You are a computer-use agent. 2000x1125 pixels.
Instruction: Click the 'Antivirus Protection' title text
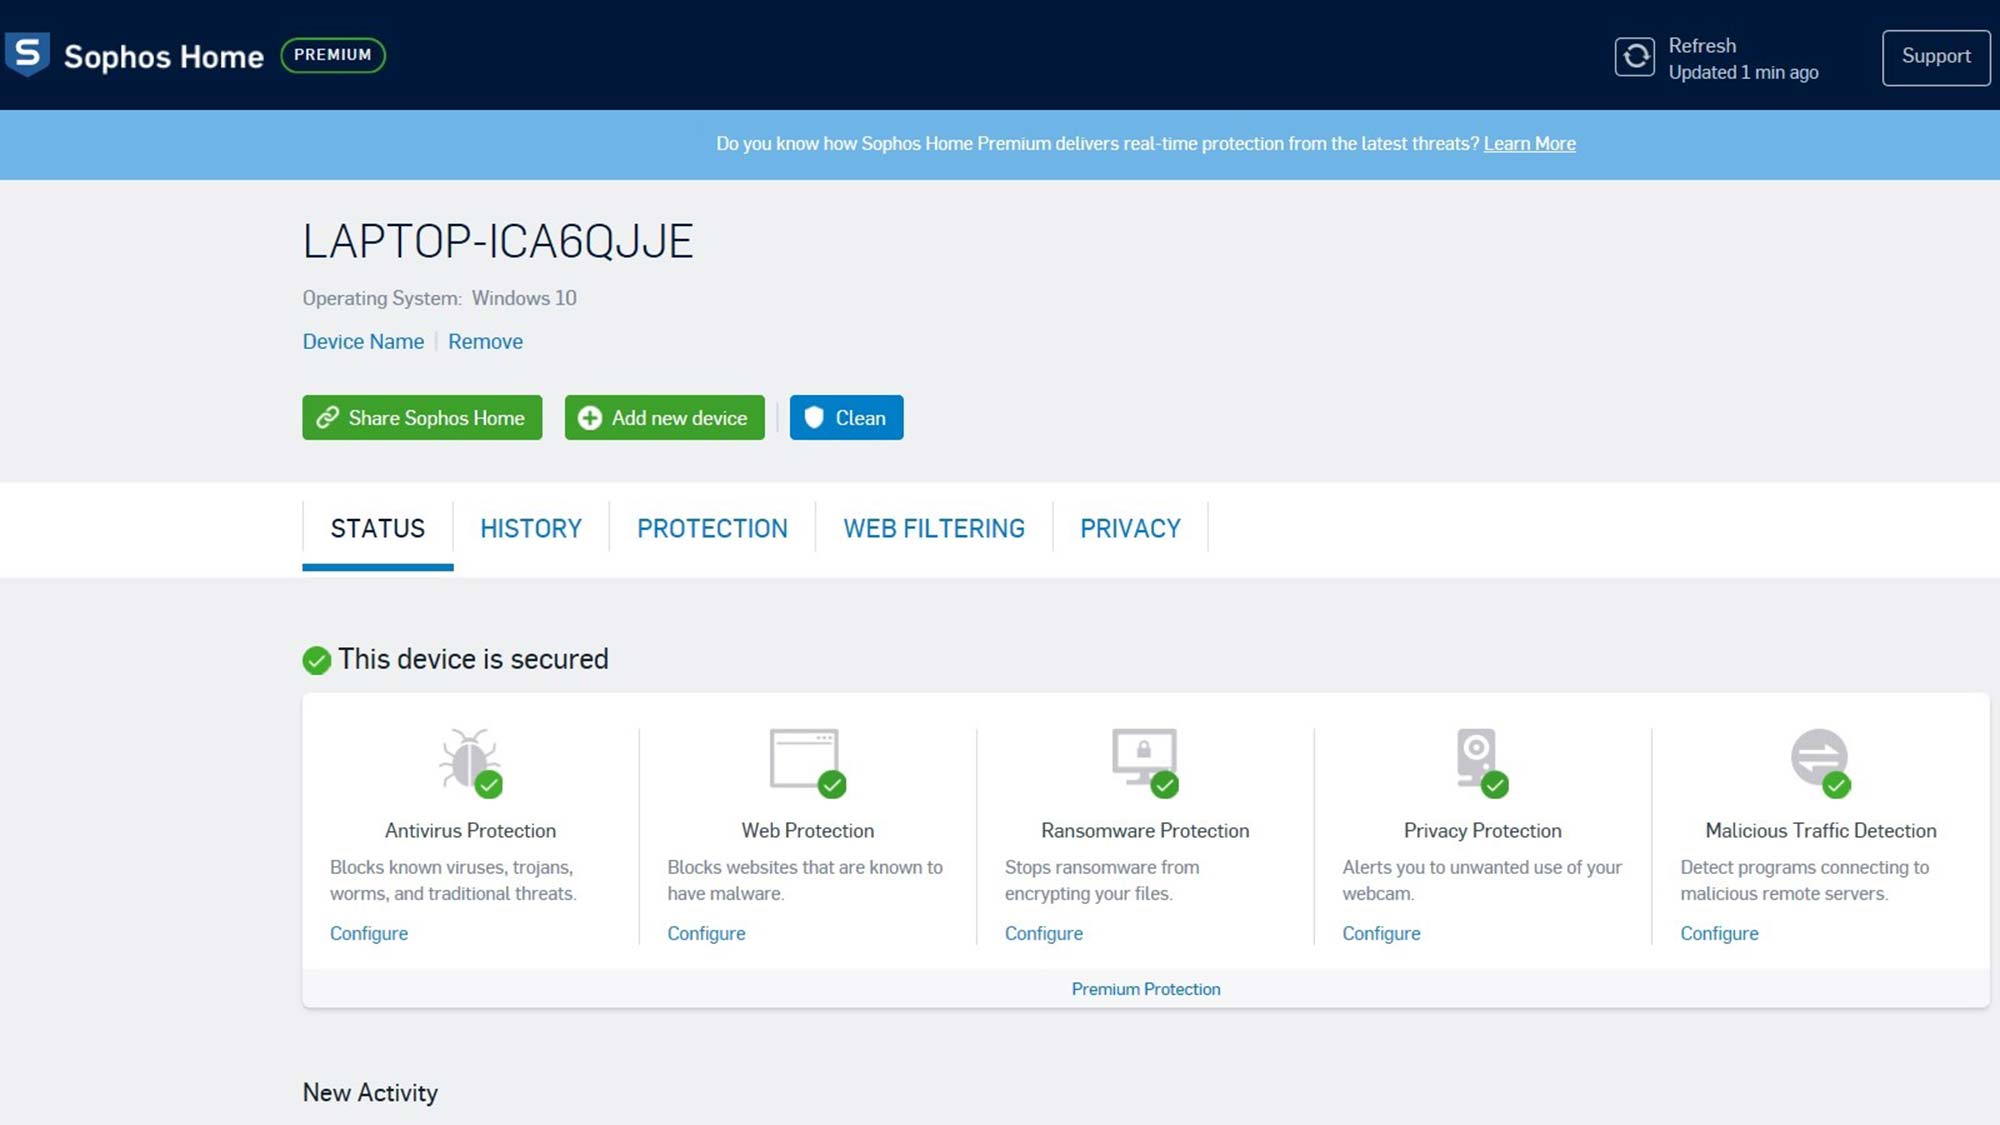[470, 830]
